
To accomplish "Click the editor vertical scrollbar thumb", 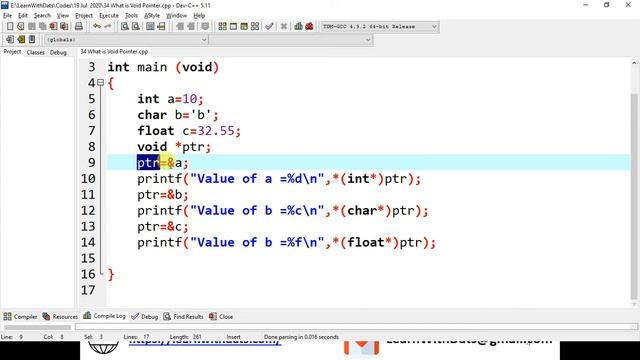I will [634, 196].
